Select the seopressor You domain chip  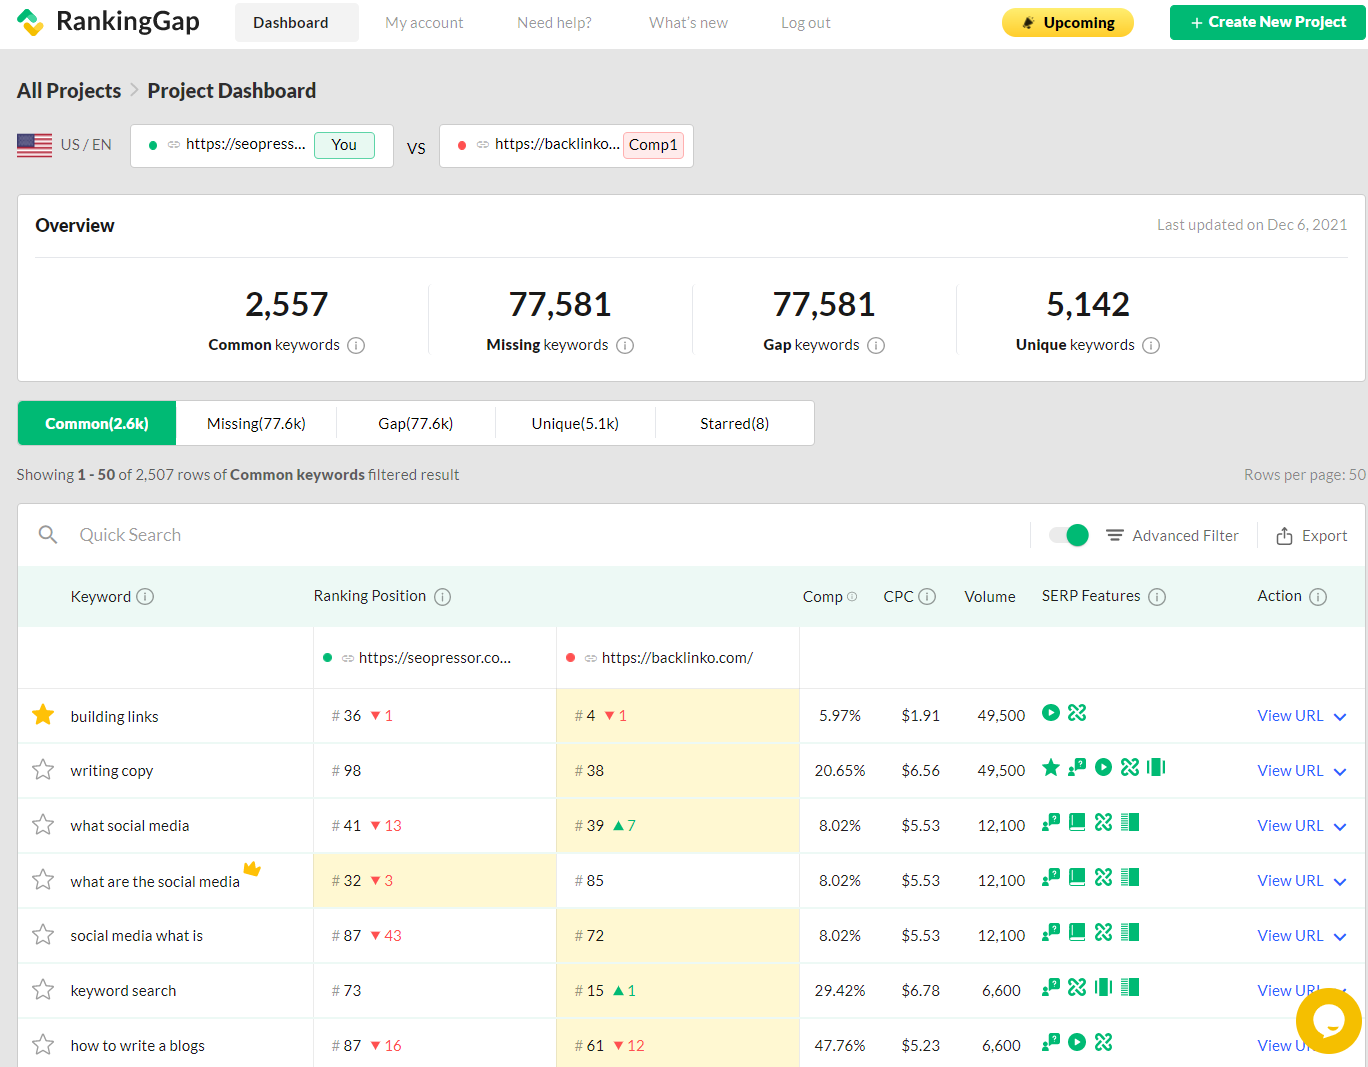tap(262, 145)
